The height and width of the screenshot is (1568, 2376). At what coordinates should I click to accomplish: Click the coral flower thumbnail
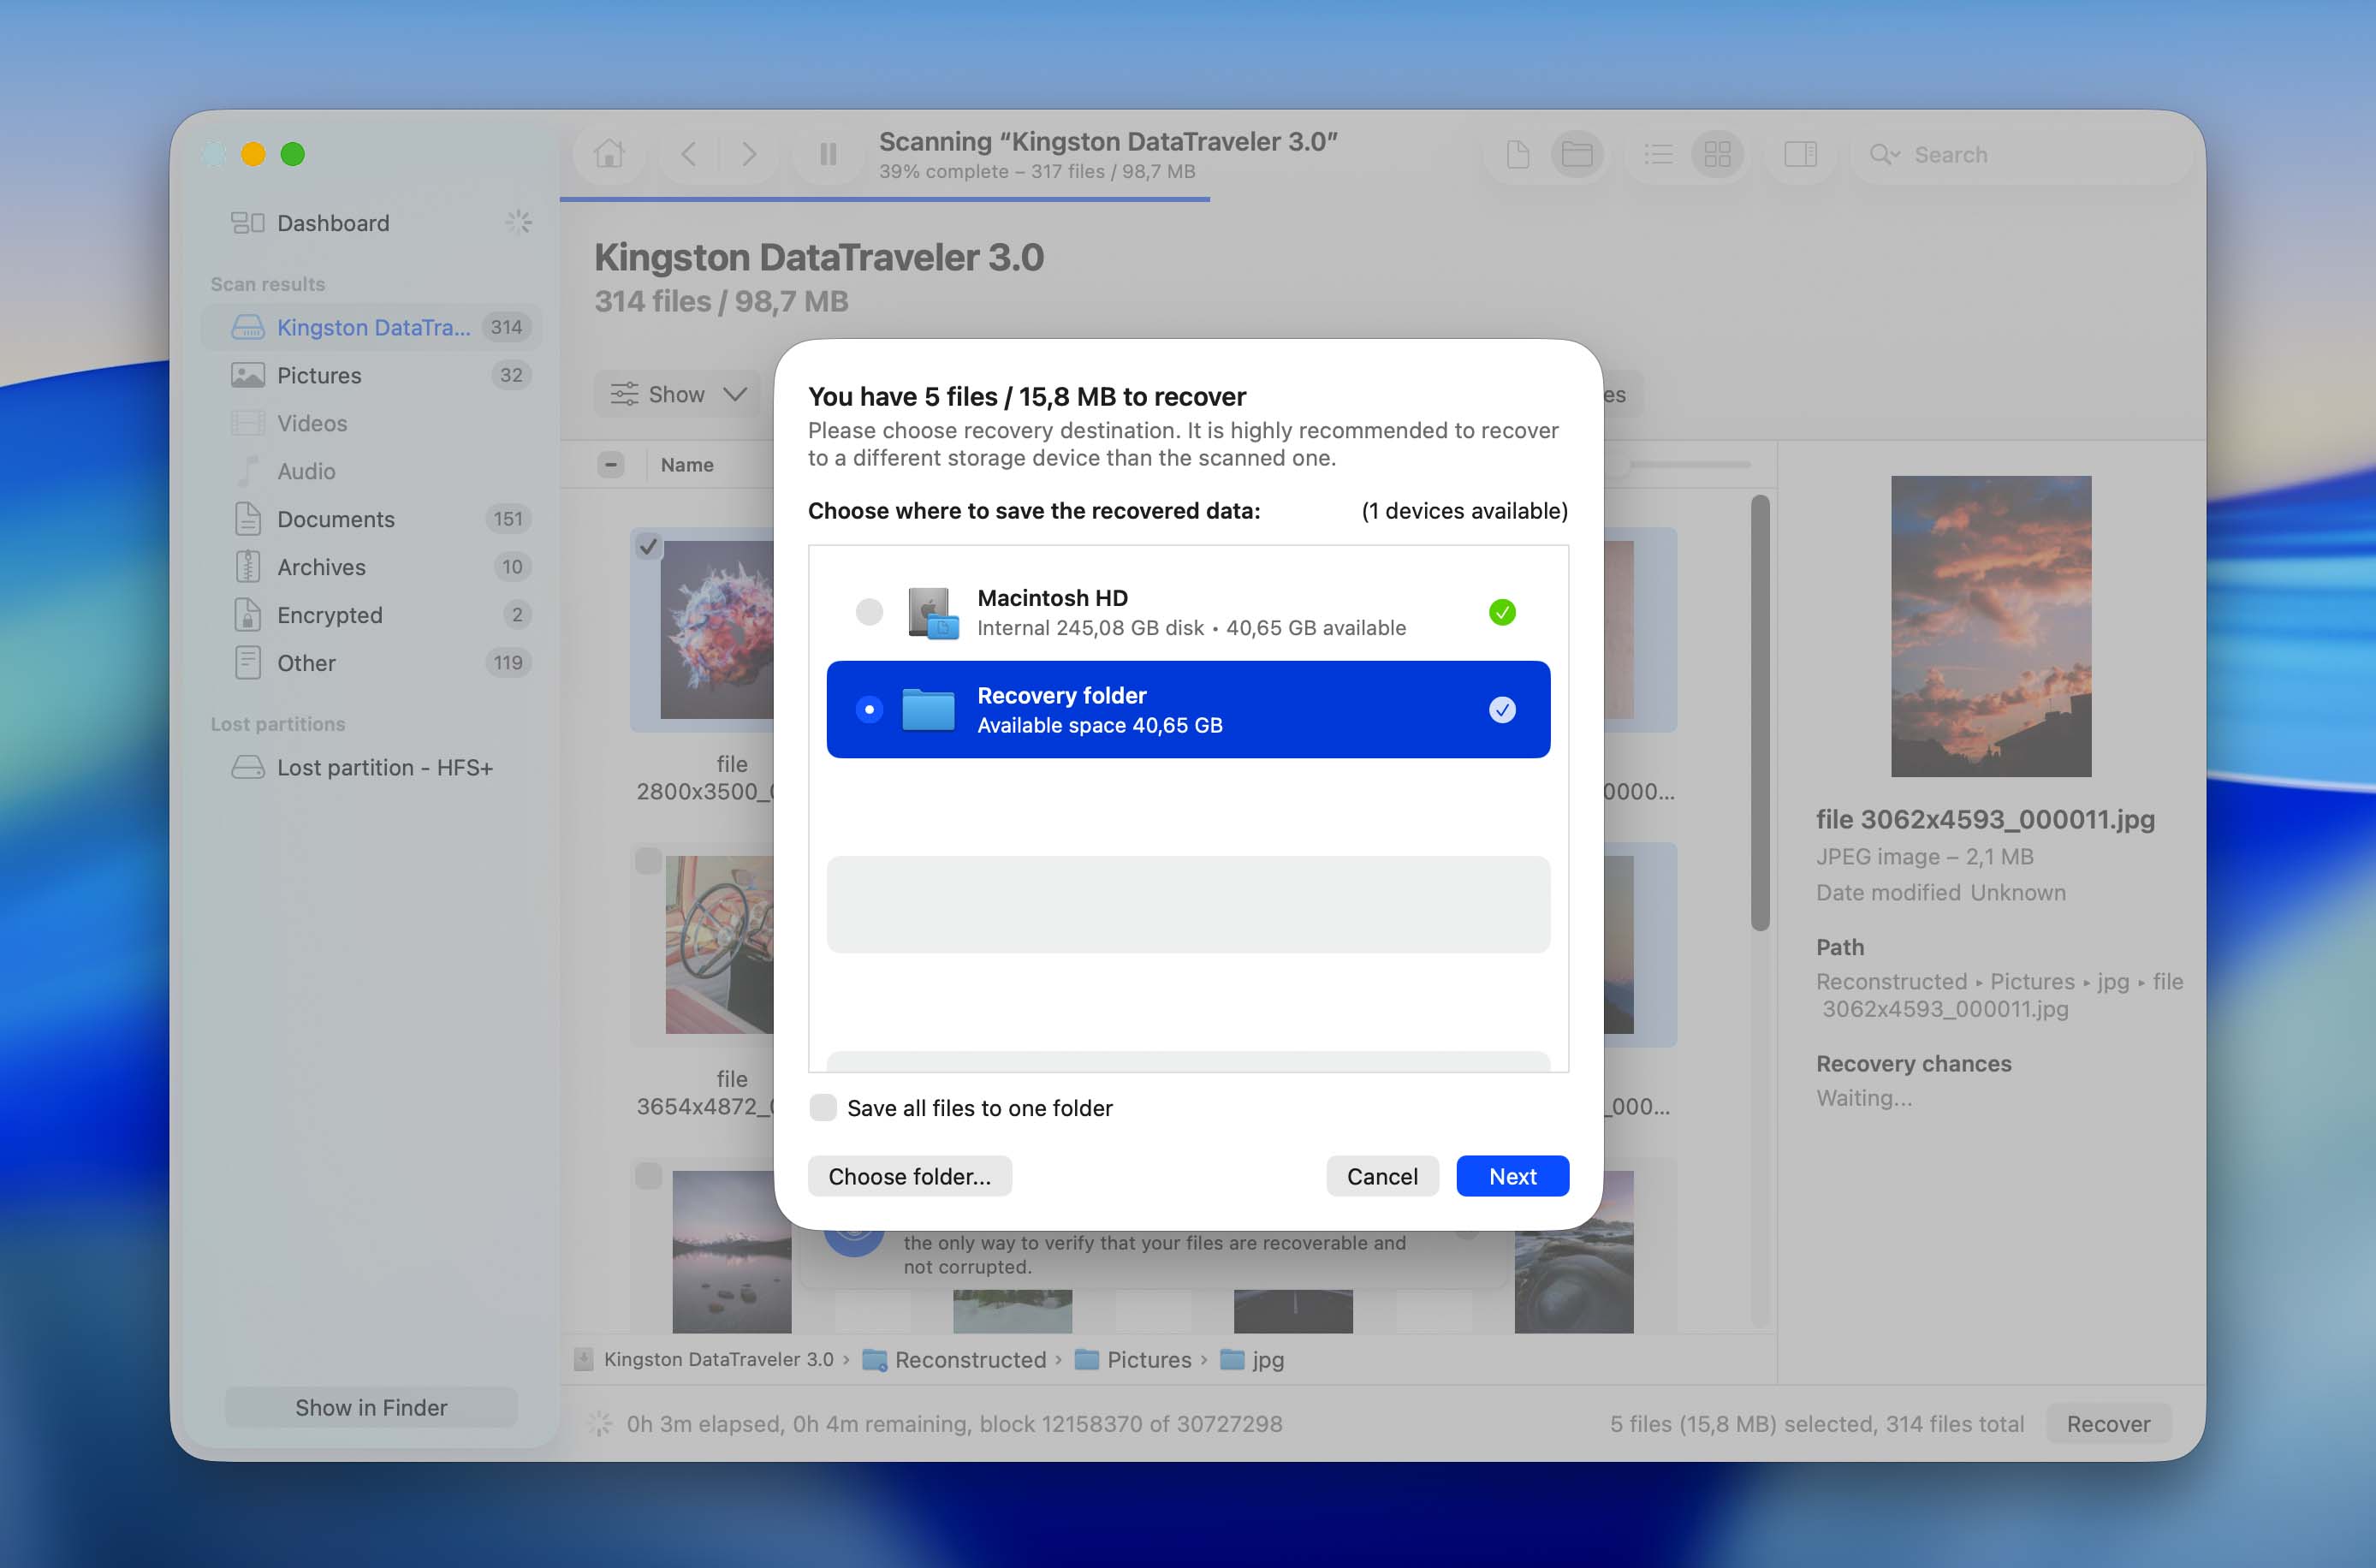[x=717, y=630]
